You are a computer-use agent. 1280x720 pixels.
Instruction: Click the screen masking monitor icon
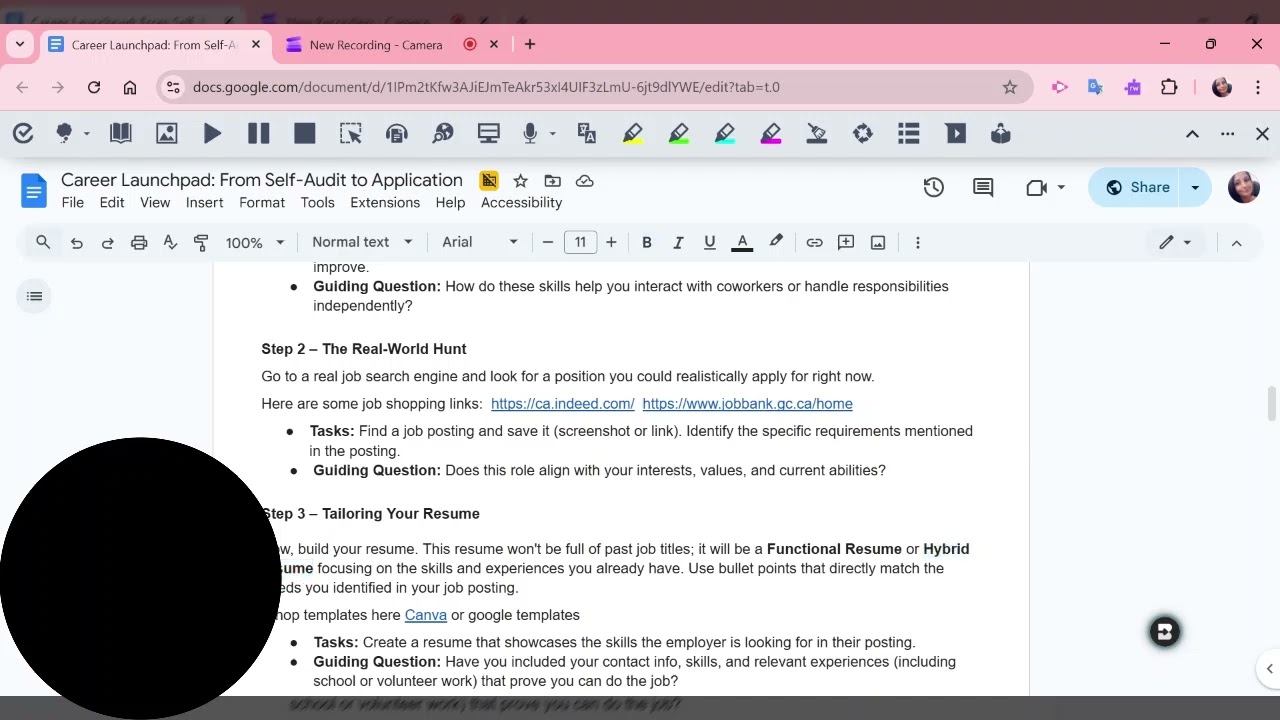[x=488, y=133]
